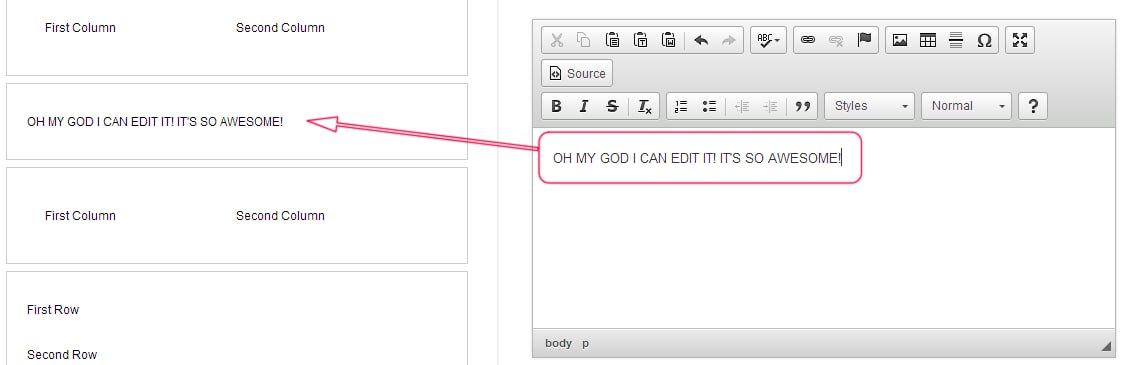Viewport: 1128px width, 365px height.
Task: Insert a table via the grid icon
Action: tap(928, 40)
